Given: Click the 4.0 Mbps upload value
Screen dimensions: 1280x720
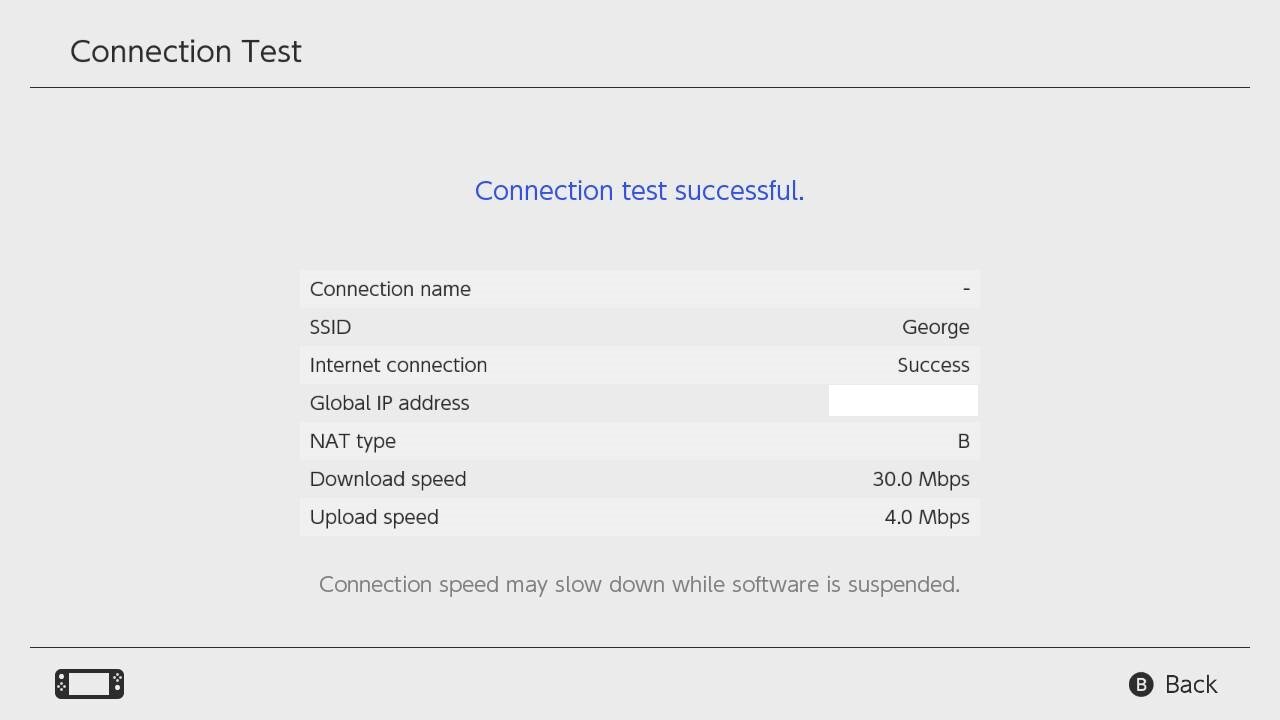Looking at the screenshot, I should pyautogui.click(x=926, y=517).
